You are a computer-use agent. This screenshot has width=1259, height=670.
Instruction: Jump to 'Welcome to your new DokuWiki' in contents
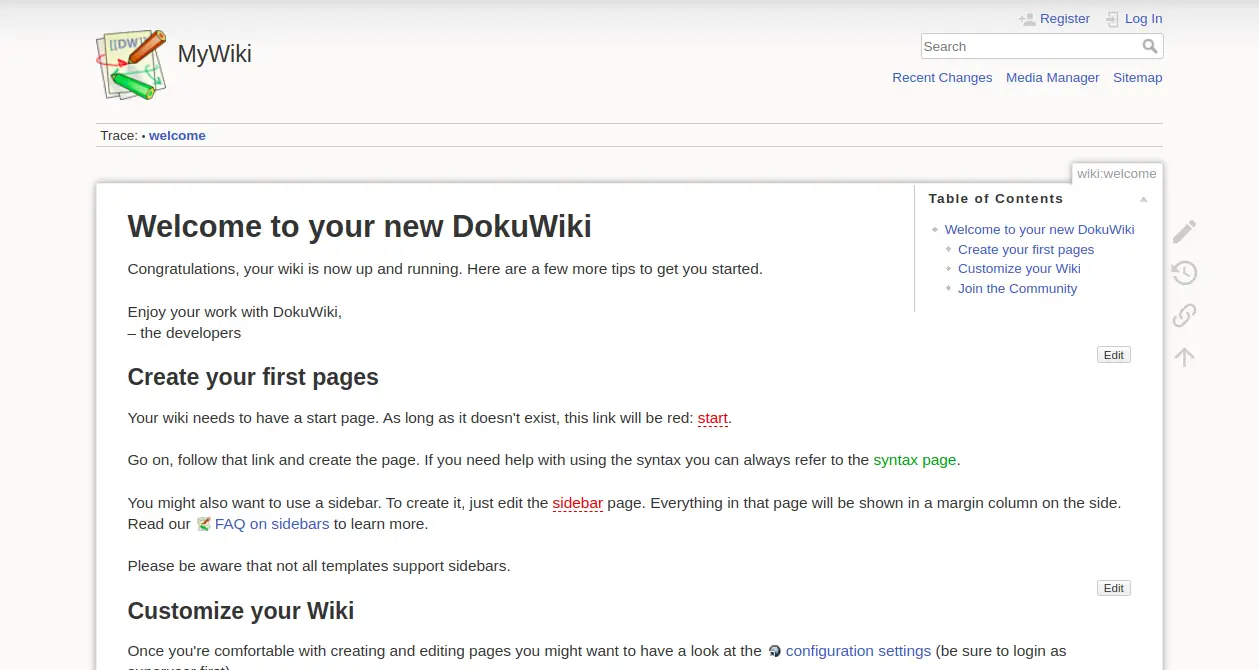pos(1039,230)
